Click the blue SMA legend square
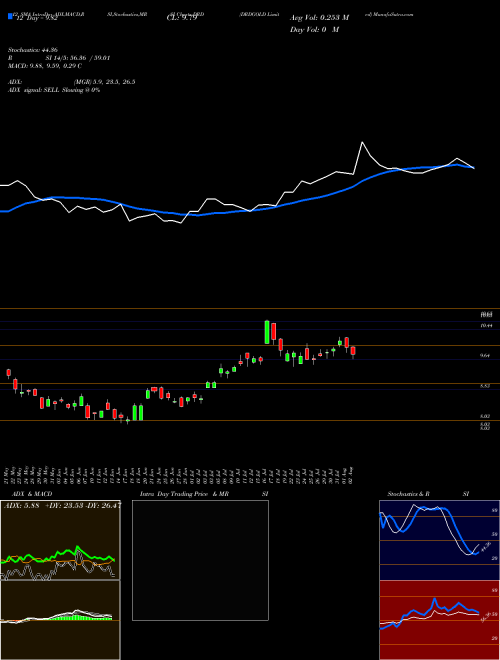 (x=11, y=17)
